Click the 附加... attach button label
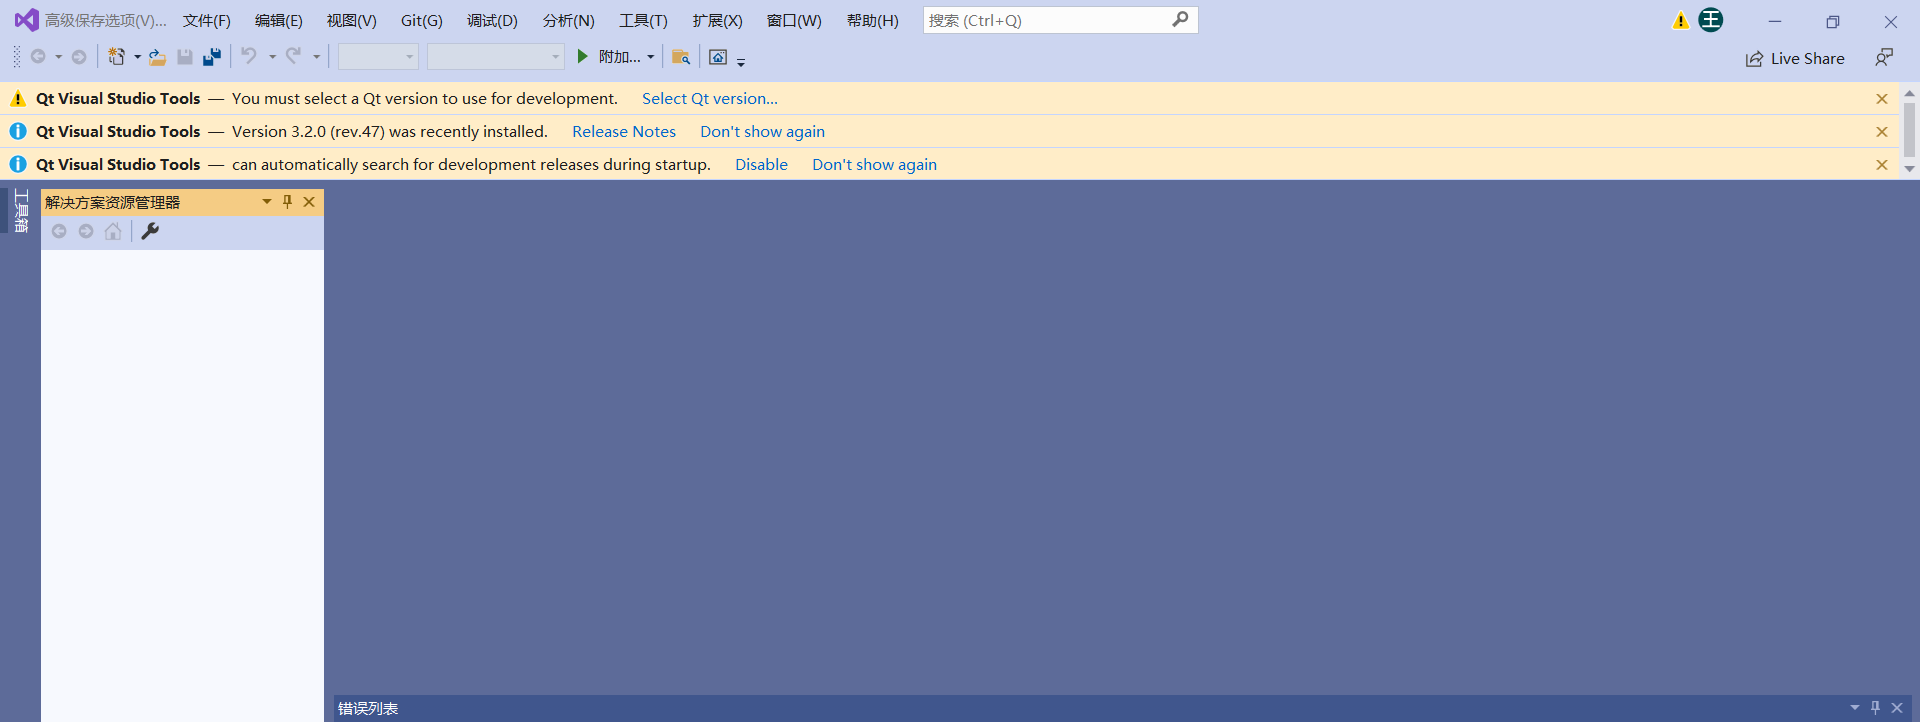 pos(619,57)
